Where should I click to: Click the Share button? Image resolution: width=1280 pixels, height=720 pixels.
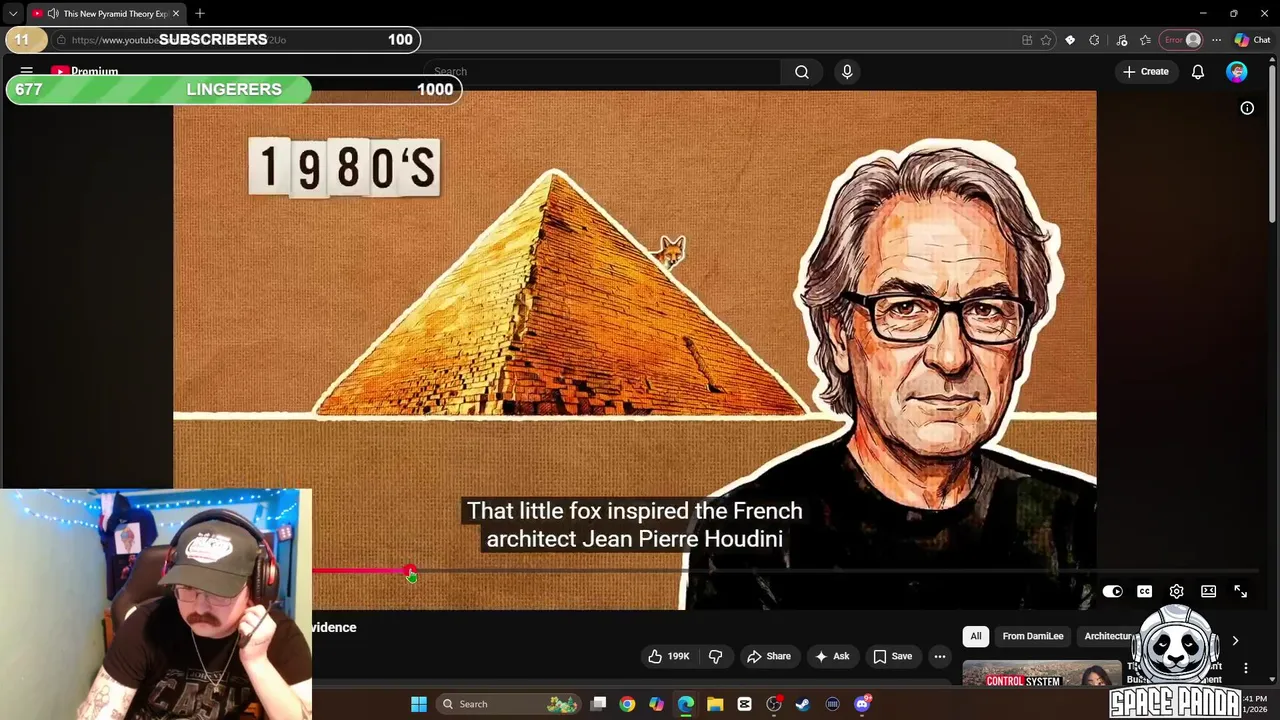[769, 656]
